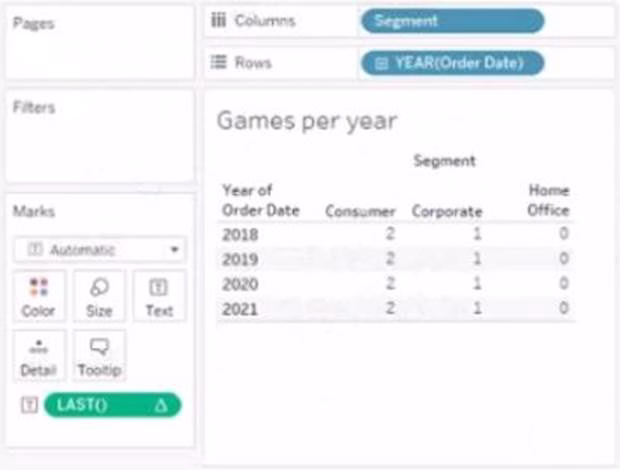Open the Automatic mark type dropdown

[x=99, y=249]
